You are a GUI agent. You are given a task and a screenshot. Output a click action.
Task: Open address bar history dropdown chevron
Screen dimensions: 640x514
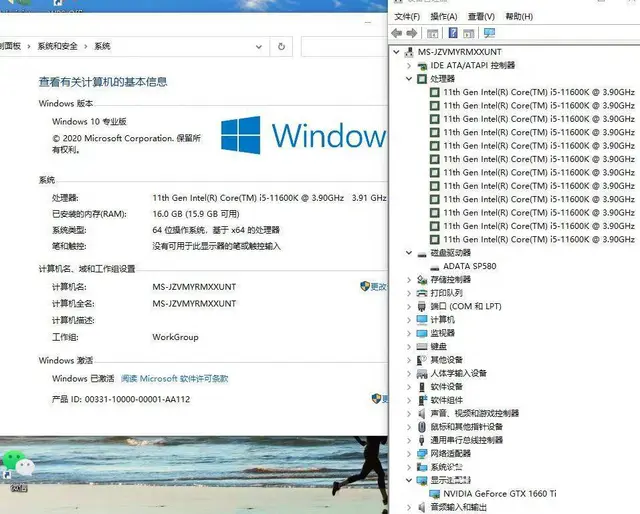[259, 47]
